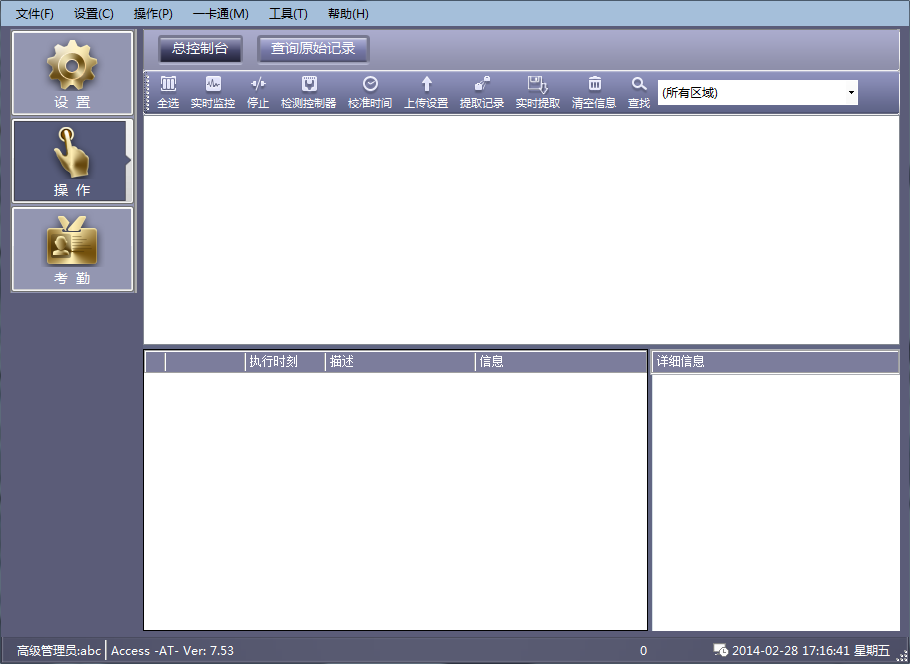This screenshot has height=664, width=910.
Task: Switch to 查询原始记录 tab
Action: [313, 48]
